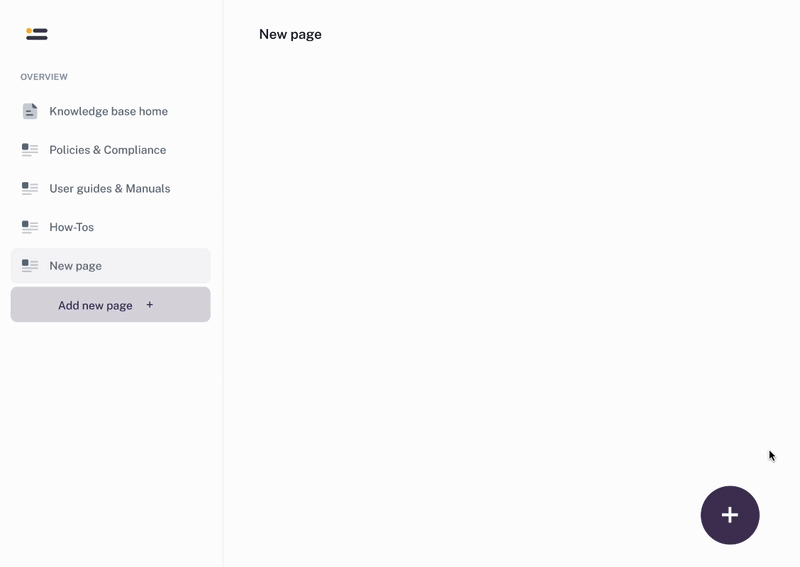Click the OVERVIEW section label
Image resolution: width=800 pixels, height=567 pixels.
[x=44, y=77]
